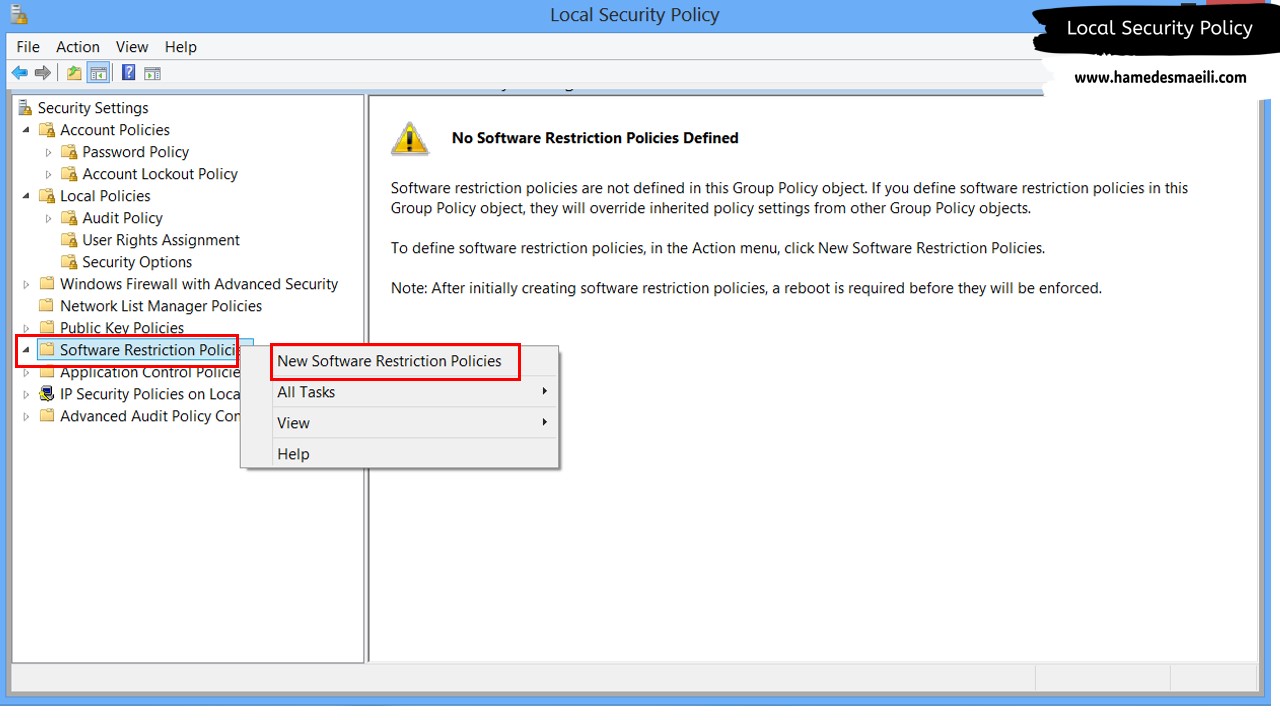Screen dimensions: 1280x720
Task: Click the User Rights Assignment folder icon
Action: [x=69, y=240]
